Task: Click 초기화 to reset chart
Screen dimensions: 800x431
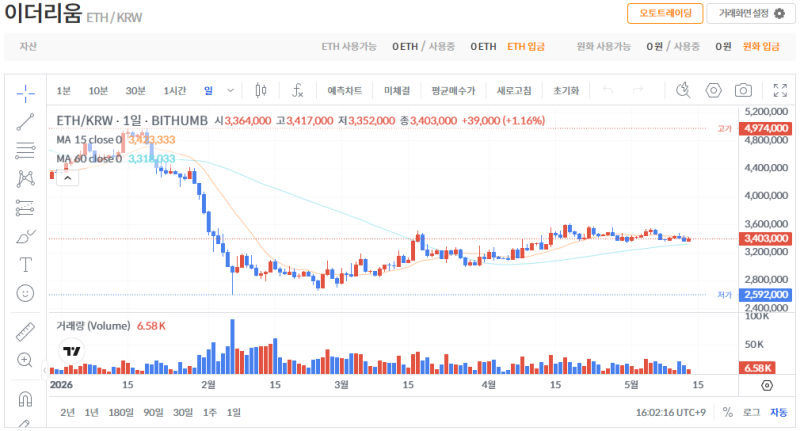Action: tap(566, 91)
